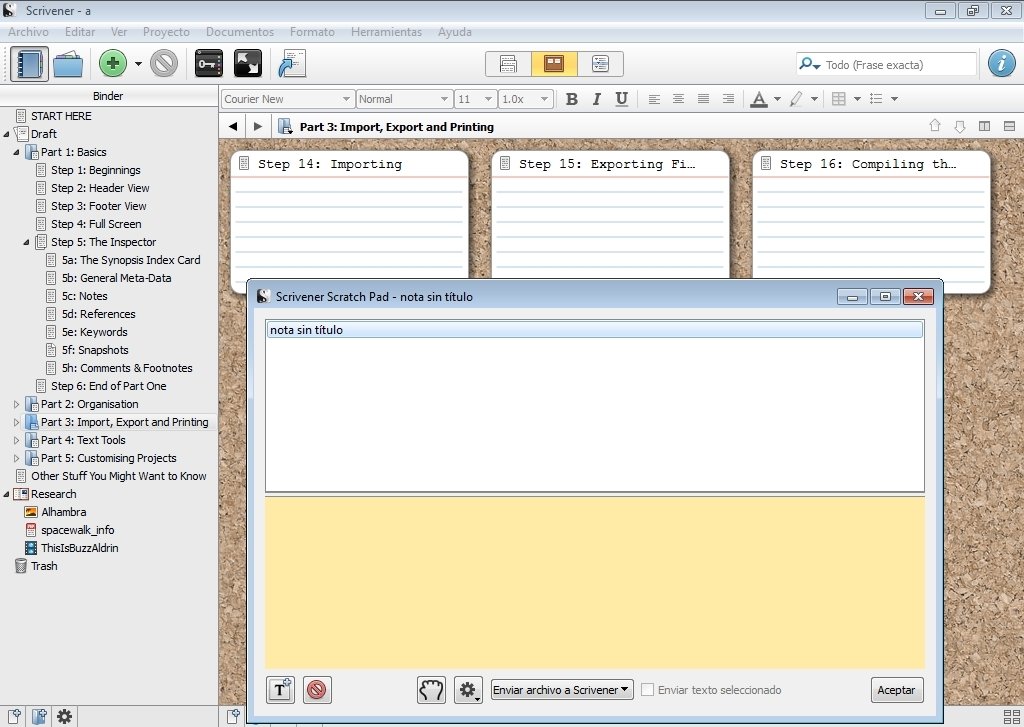Toggle bold formatting
This screenshot has width=1024, height=727.
(x=571, y=99)
